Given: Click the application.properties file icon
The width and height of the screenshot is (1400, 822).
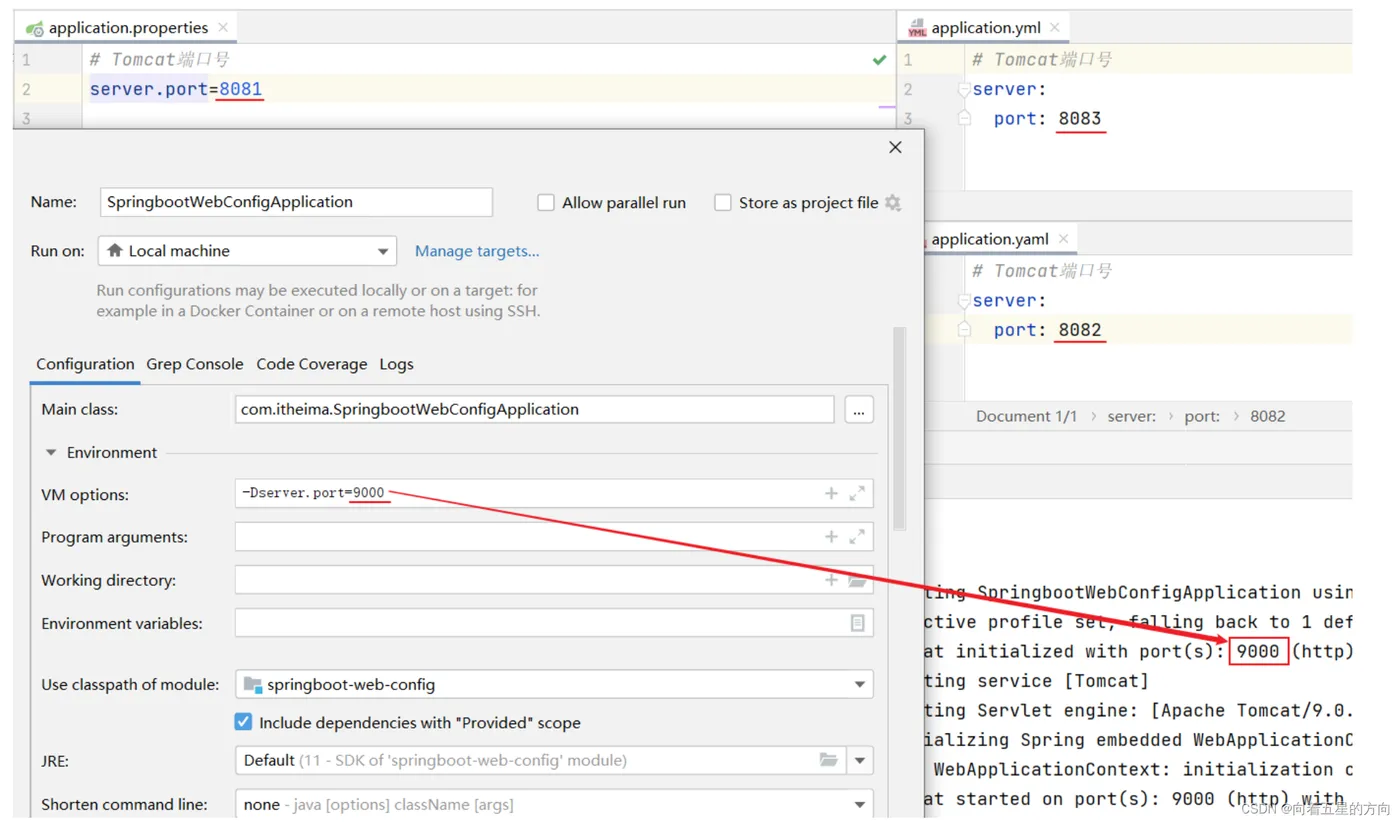Looking at the screenshot, I should coord(34,28).
